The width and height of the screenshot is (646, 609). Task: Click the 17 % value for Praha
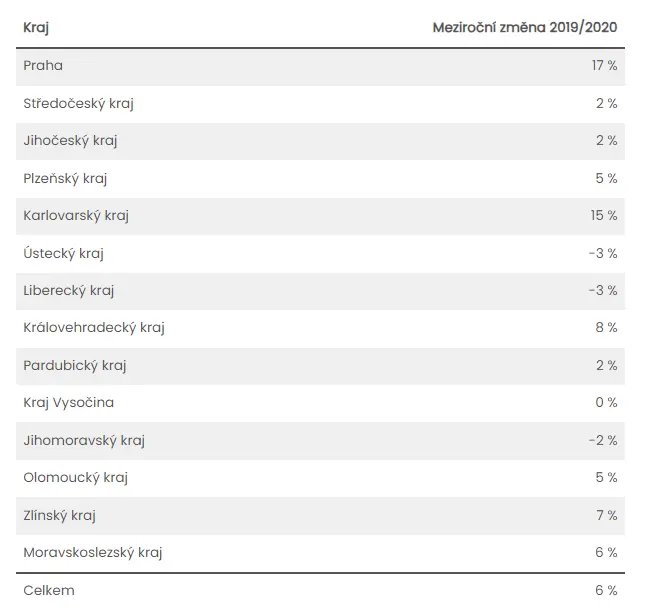point(604,66)
